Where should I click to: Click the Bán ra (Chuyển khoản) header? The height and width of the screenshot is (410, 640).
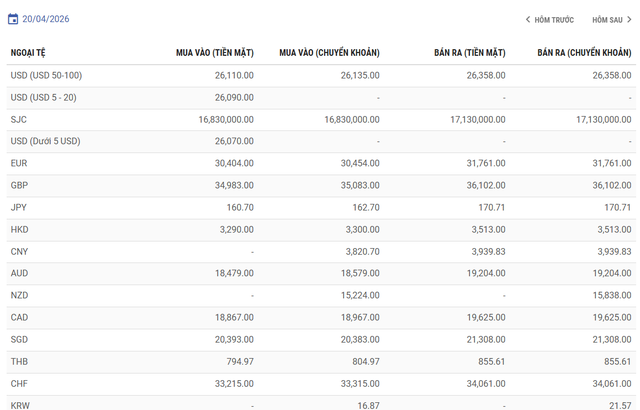tap(584, 53)
